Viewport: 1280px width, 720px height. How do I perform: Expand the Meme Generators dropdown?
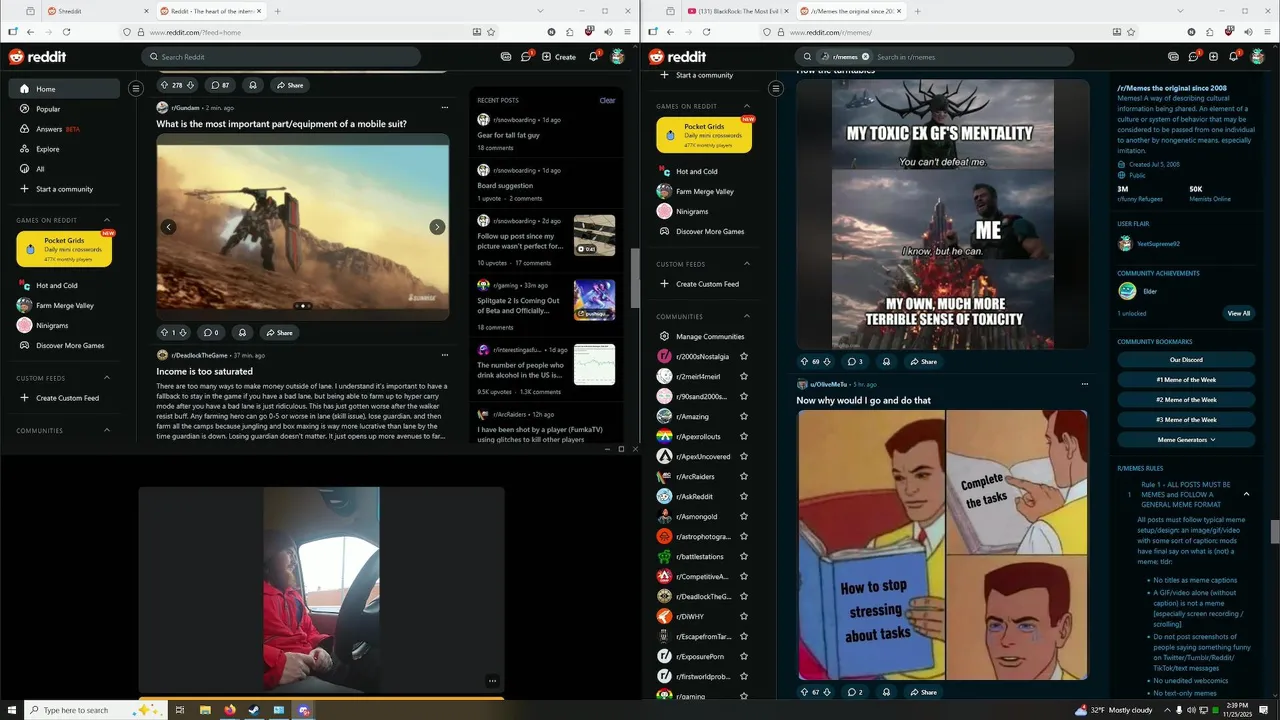pyautogui.click(x=1186, y=440)
